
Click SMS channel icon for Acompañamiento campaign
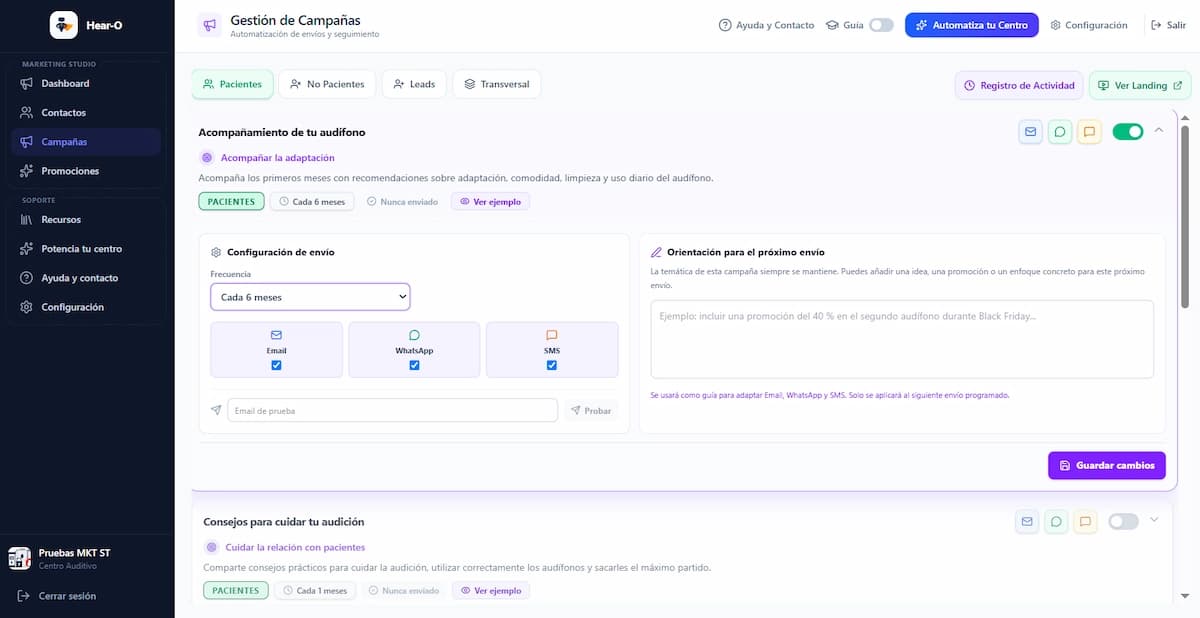pyautogui.click(x=1089, y=131)
